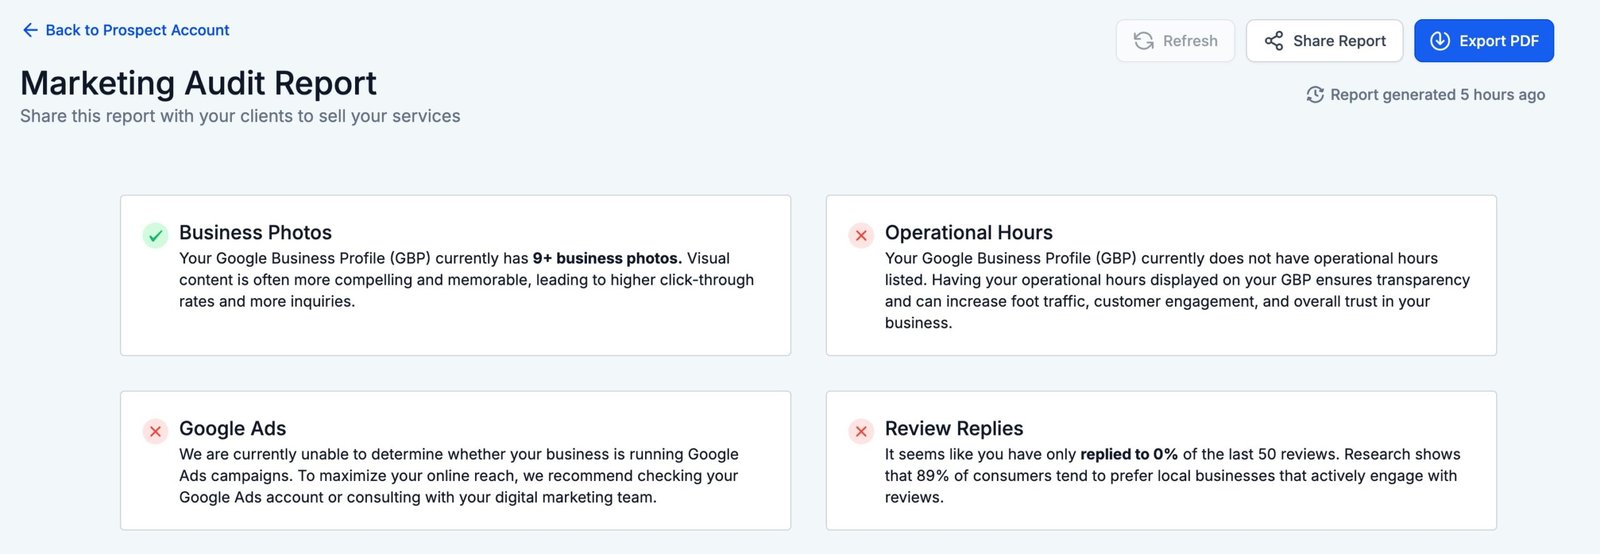Click the download icon in Export PDF
This screenshot has height=554, width=1600.
[1439, 41]
